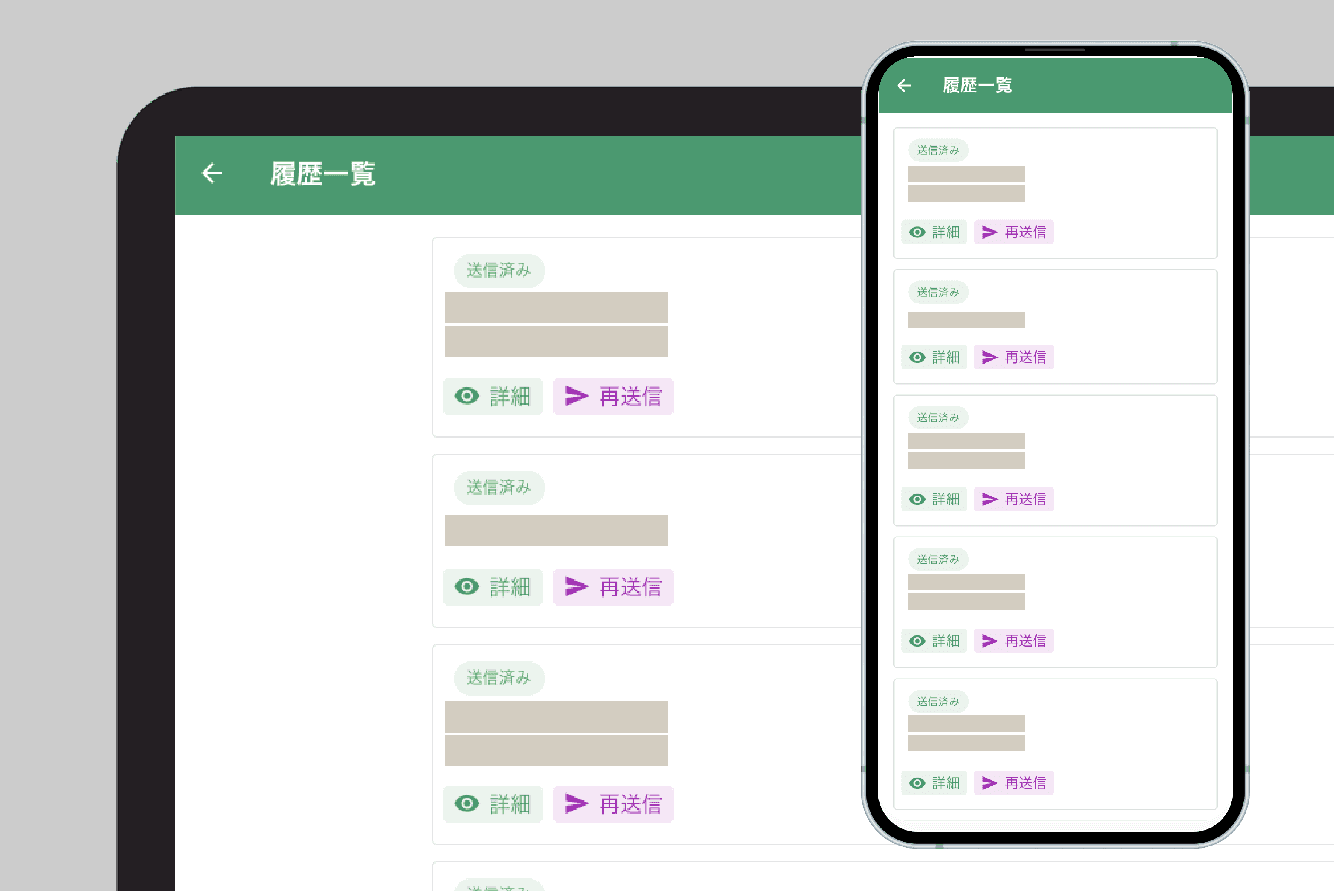Viewport: 1334px width, 891px height.
Task: Tap the 送信済み chip on phone's third card
Action: 938,418
